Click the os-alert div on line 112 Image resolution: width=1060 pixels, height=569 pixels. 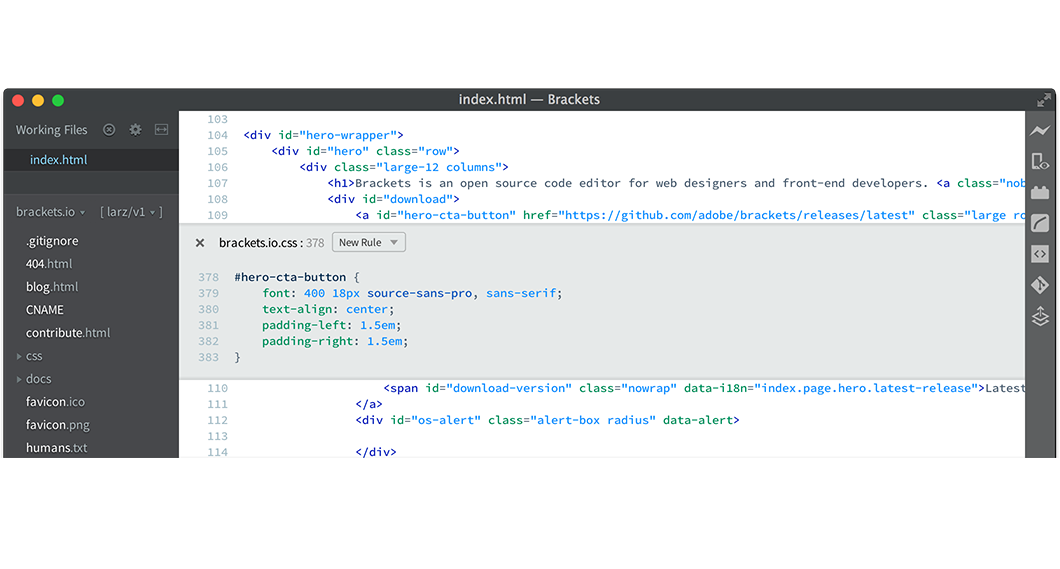pos(548,420)
